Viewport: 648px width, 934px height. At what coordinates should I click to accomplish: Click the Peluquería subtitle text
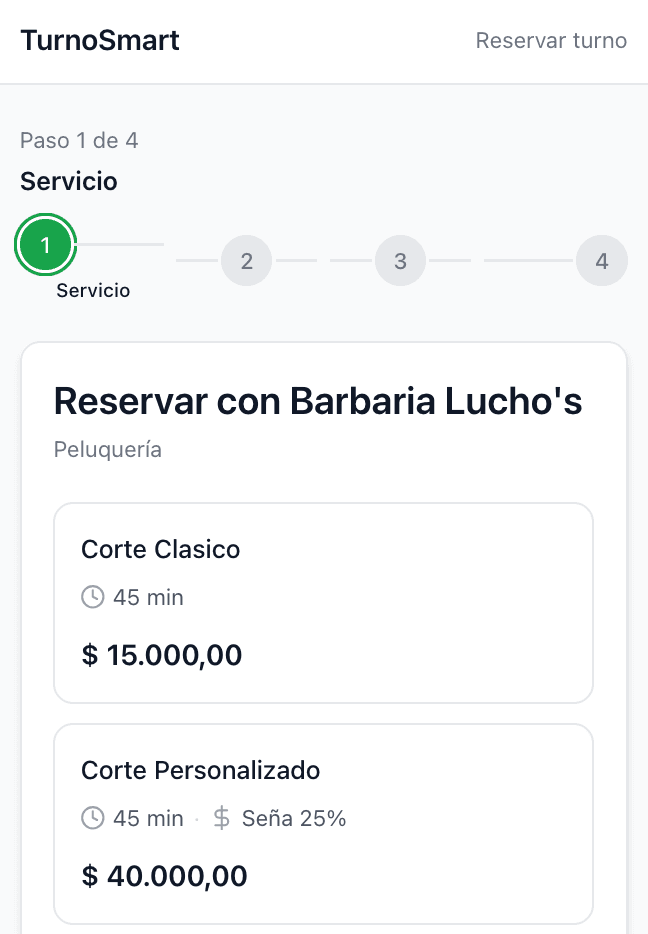107,449
